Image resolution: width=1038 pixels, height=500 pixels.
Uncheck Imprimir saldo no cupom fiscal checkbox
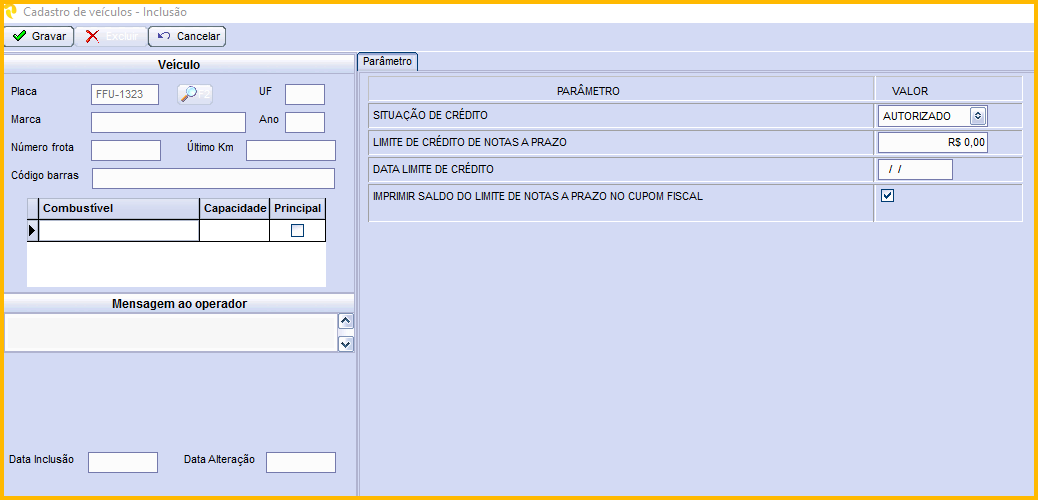pyautogui.click(x=888, y=195)
